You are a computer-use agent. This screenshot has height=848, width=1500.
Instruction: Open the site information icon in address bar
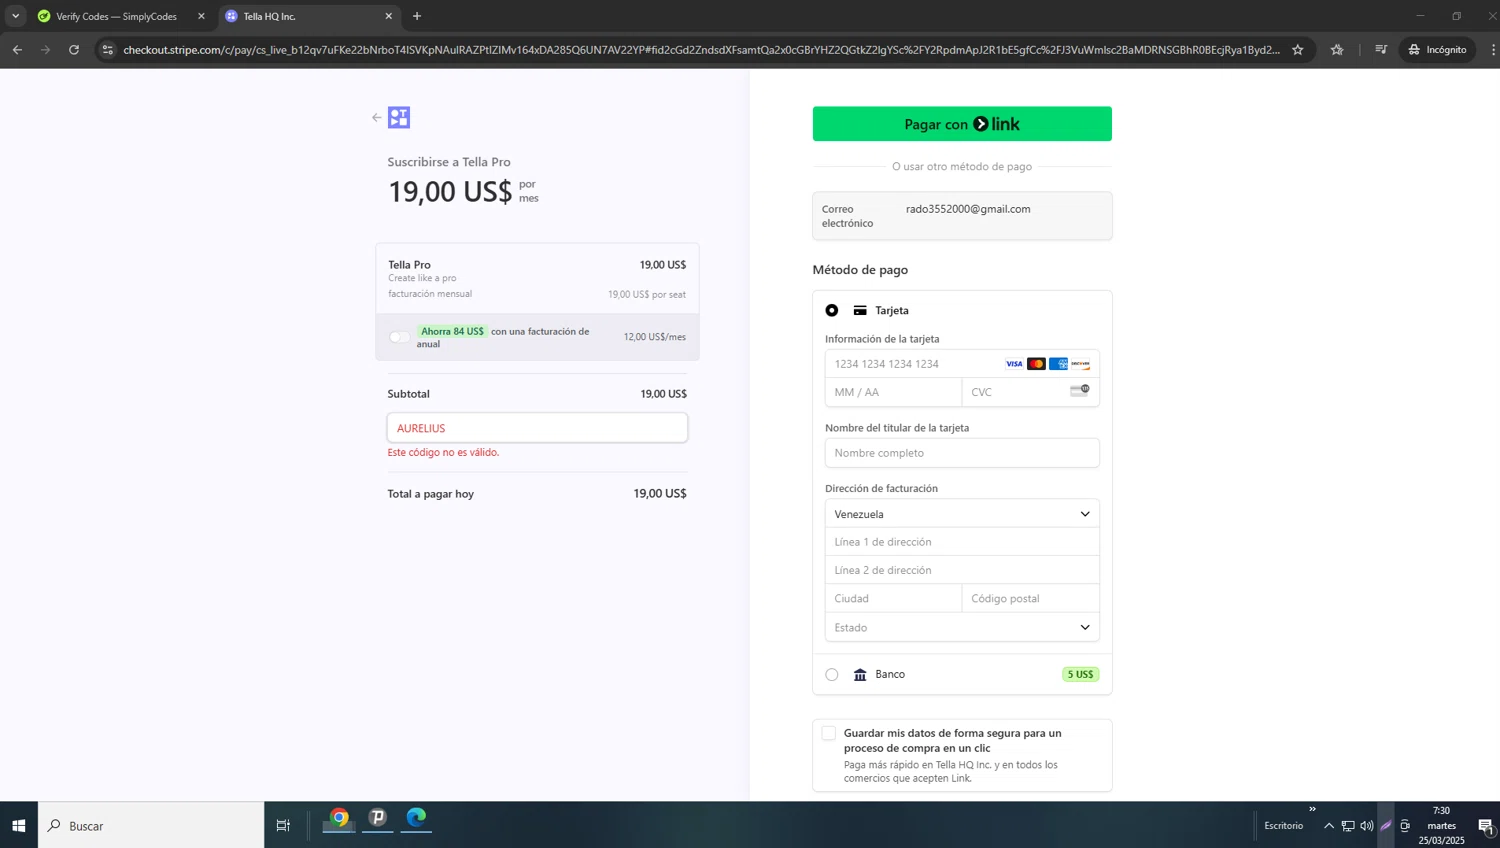tap(108, 49)
